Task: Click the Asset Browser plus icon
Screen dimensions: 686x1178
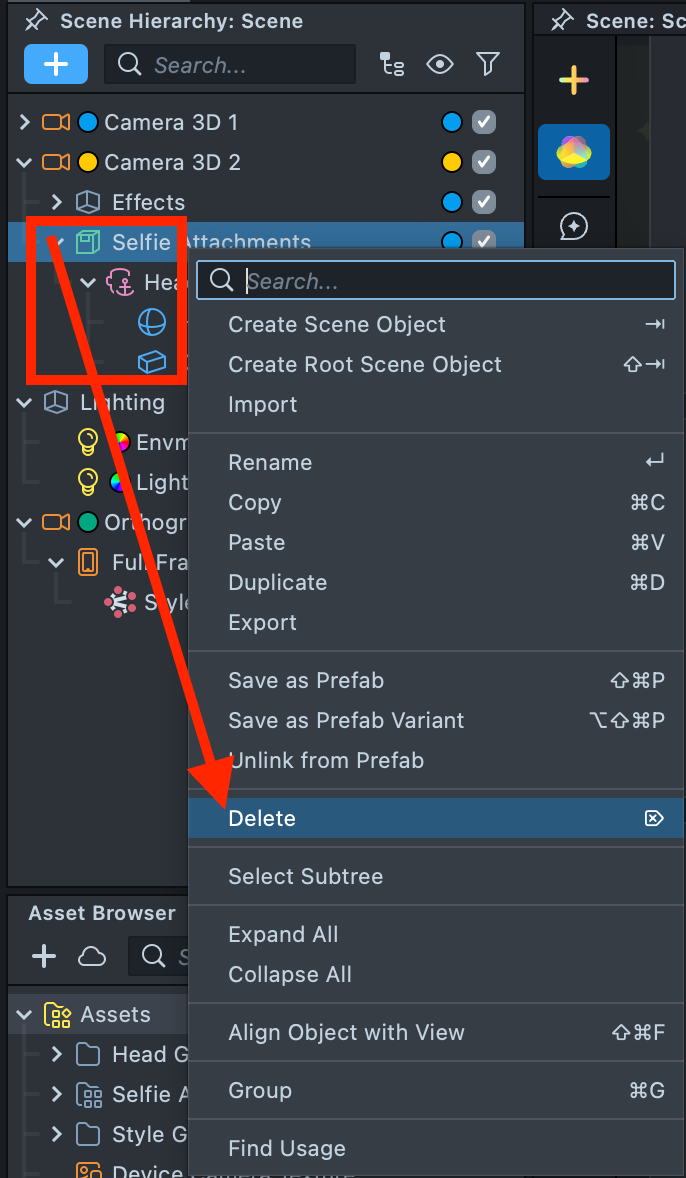Action: point(44,957)
